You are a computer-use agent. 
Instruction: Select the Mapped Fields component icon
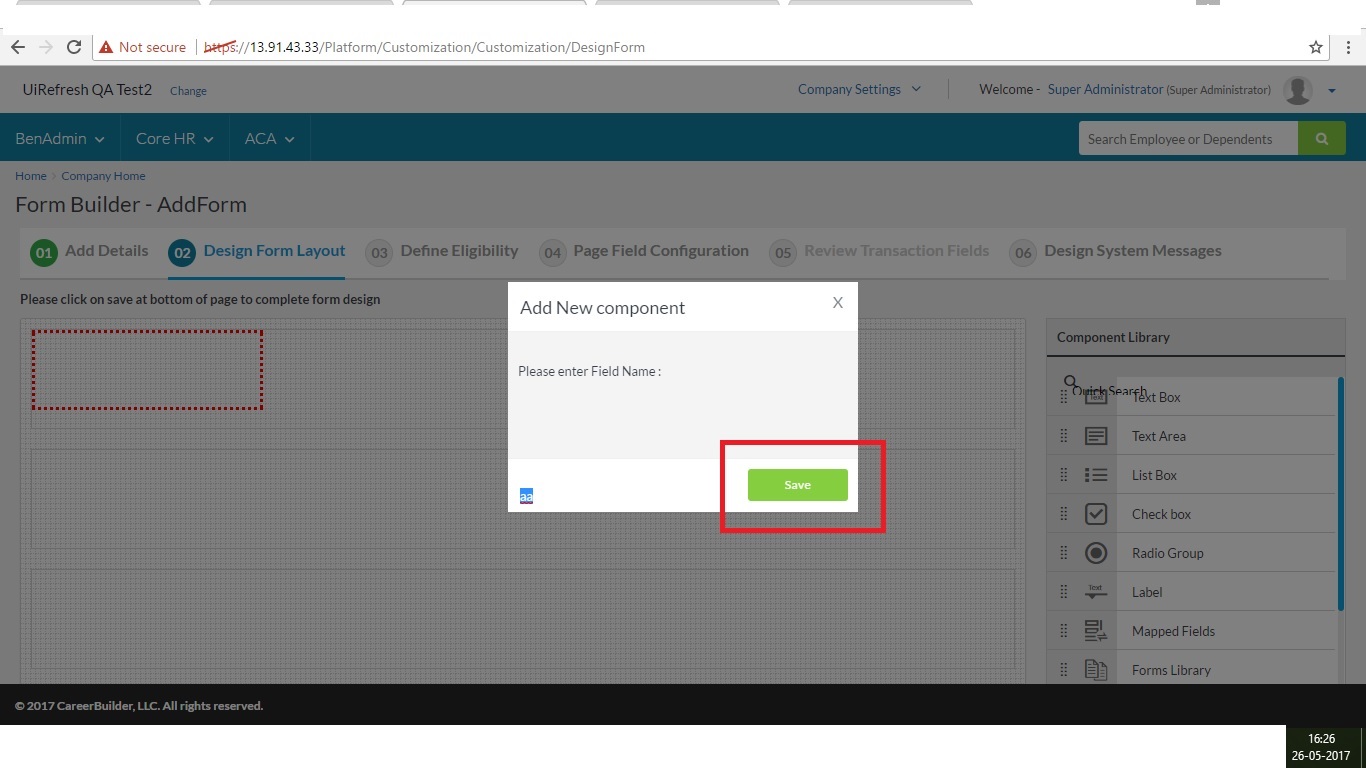(1096, 631)
